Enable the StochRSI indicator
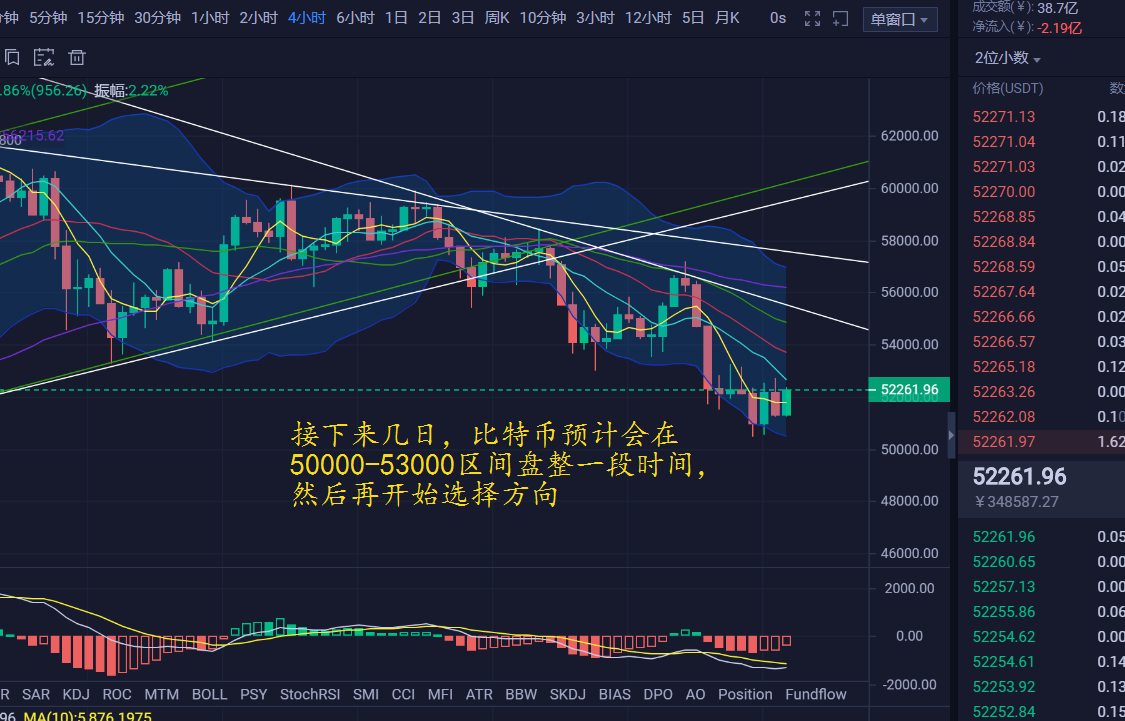Viewport: 1125px width, 721px height. (x=310, y=694)
